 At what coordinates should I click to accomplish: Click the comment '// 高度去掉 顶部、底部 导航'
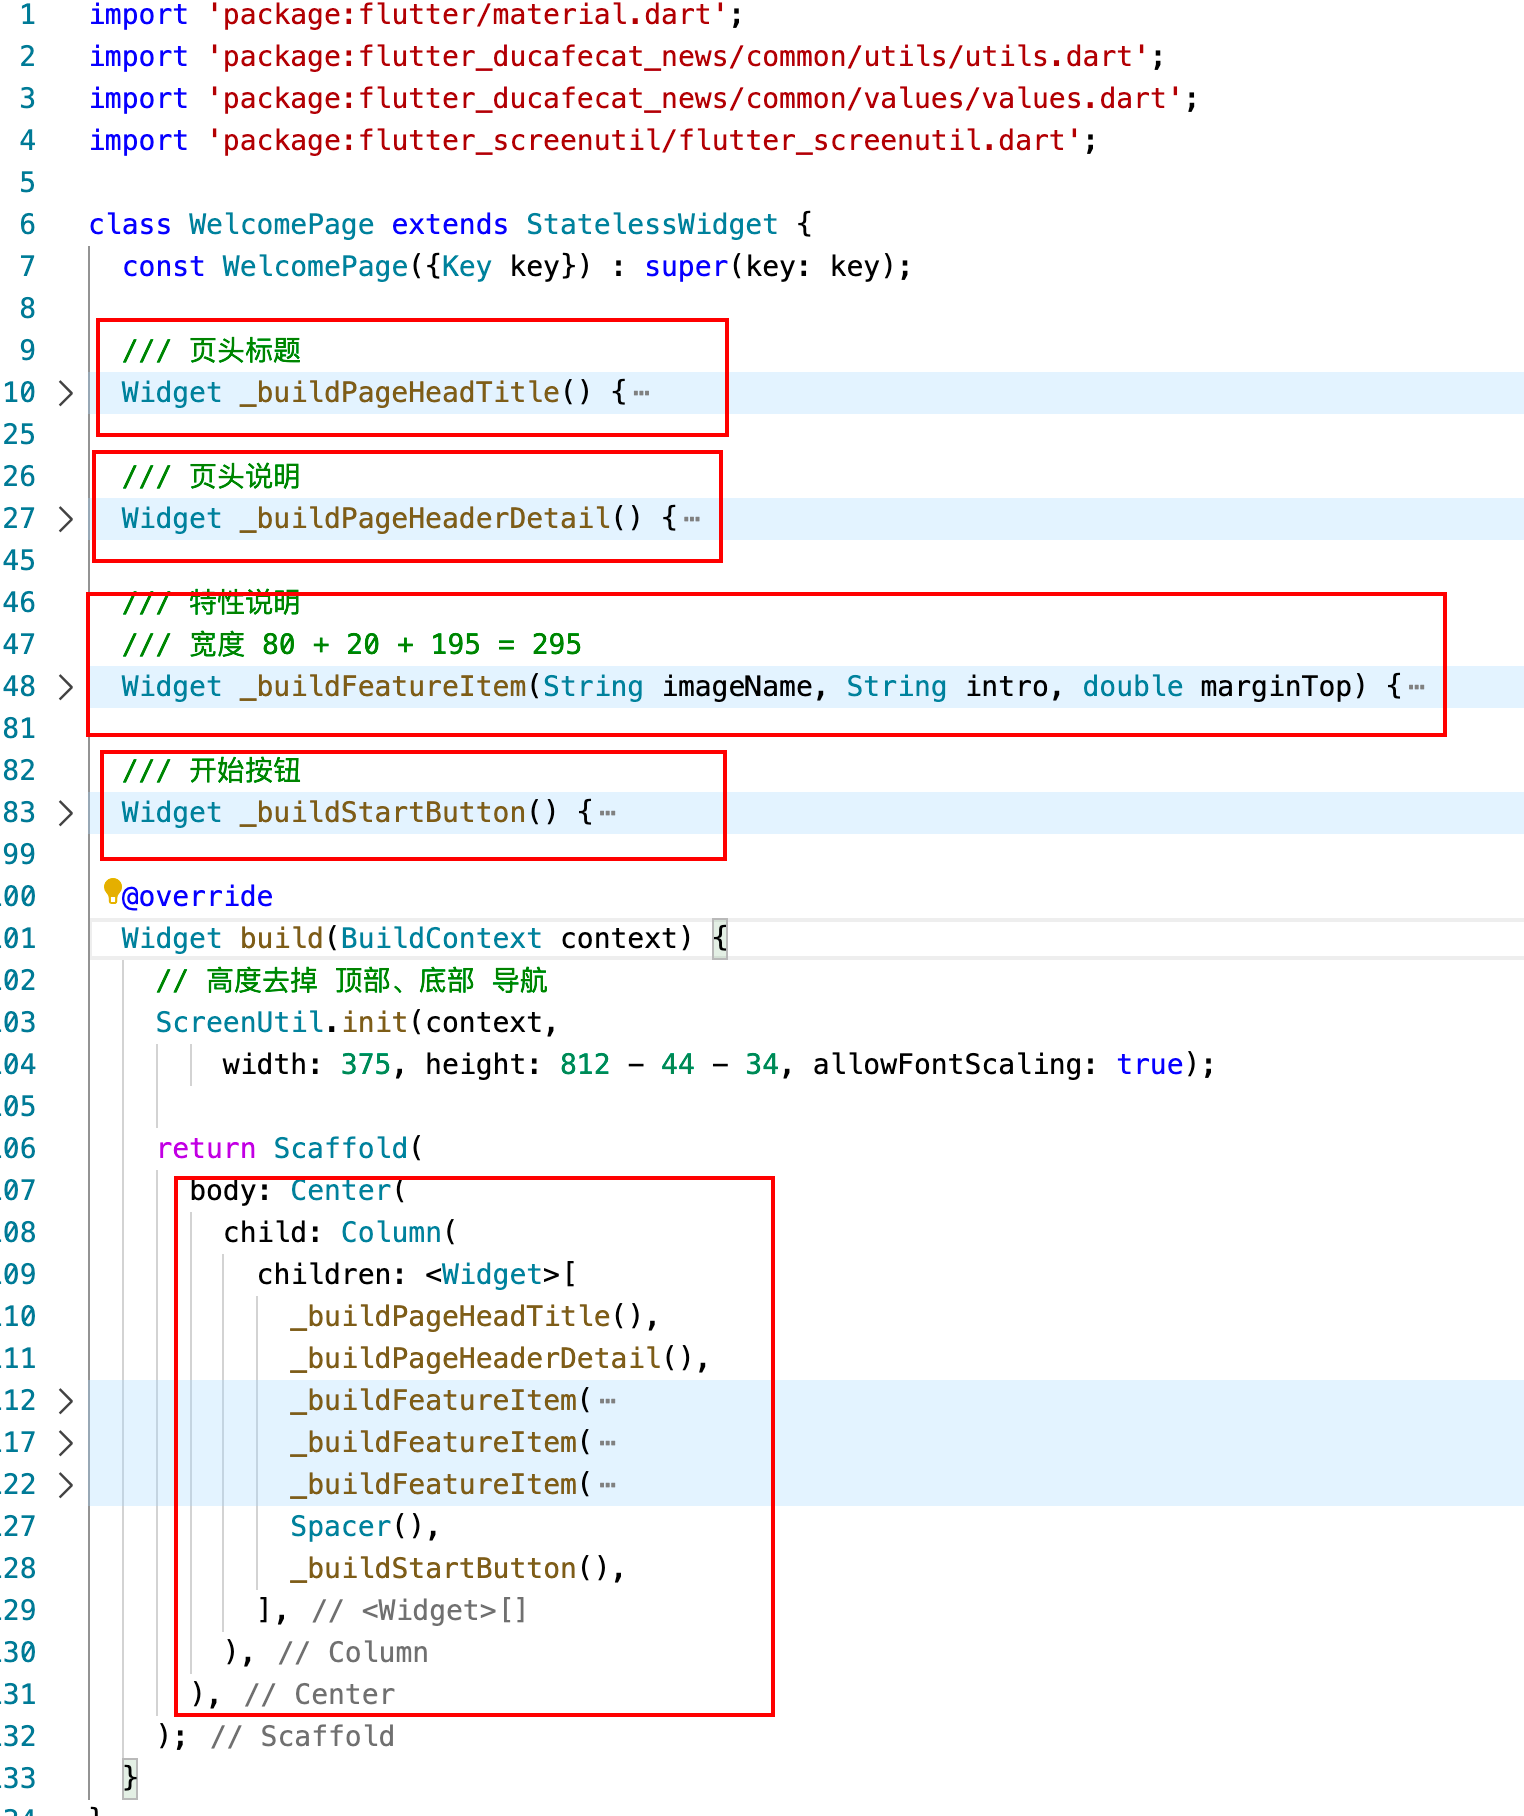pos(352,981)
